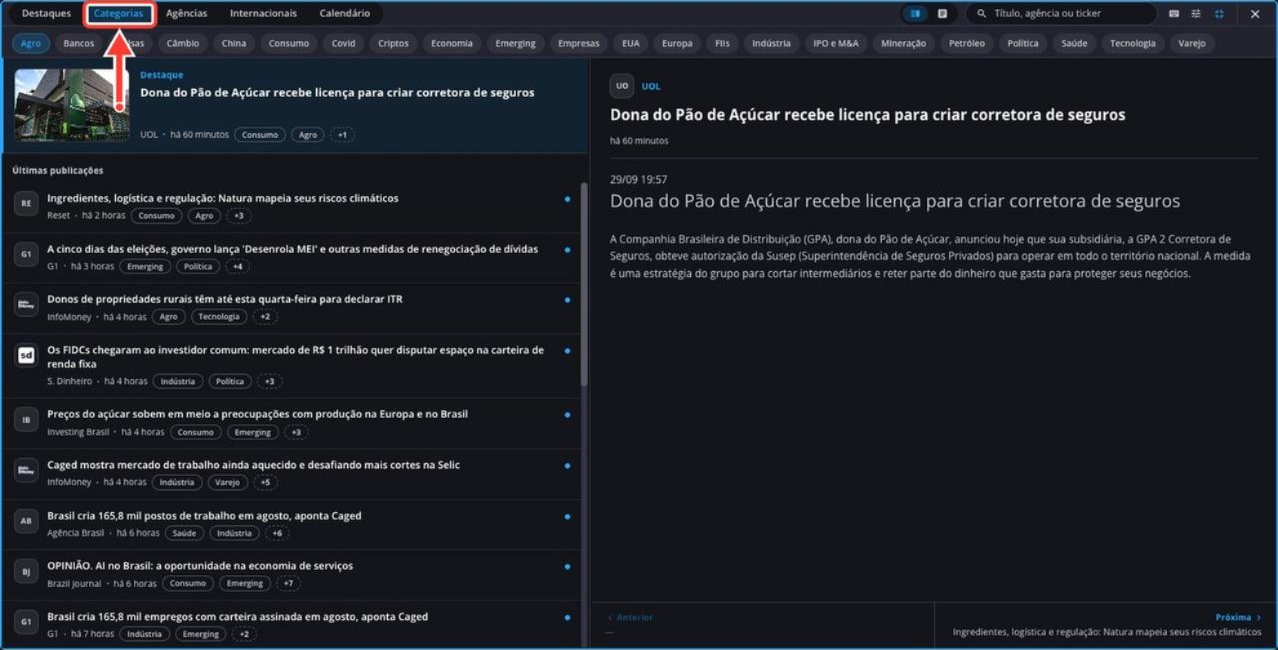1278x650 pixels.
Task: Expand +7 tags on Brazil Journal article
Action: pos(288,584)
